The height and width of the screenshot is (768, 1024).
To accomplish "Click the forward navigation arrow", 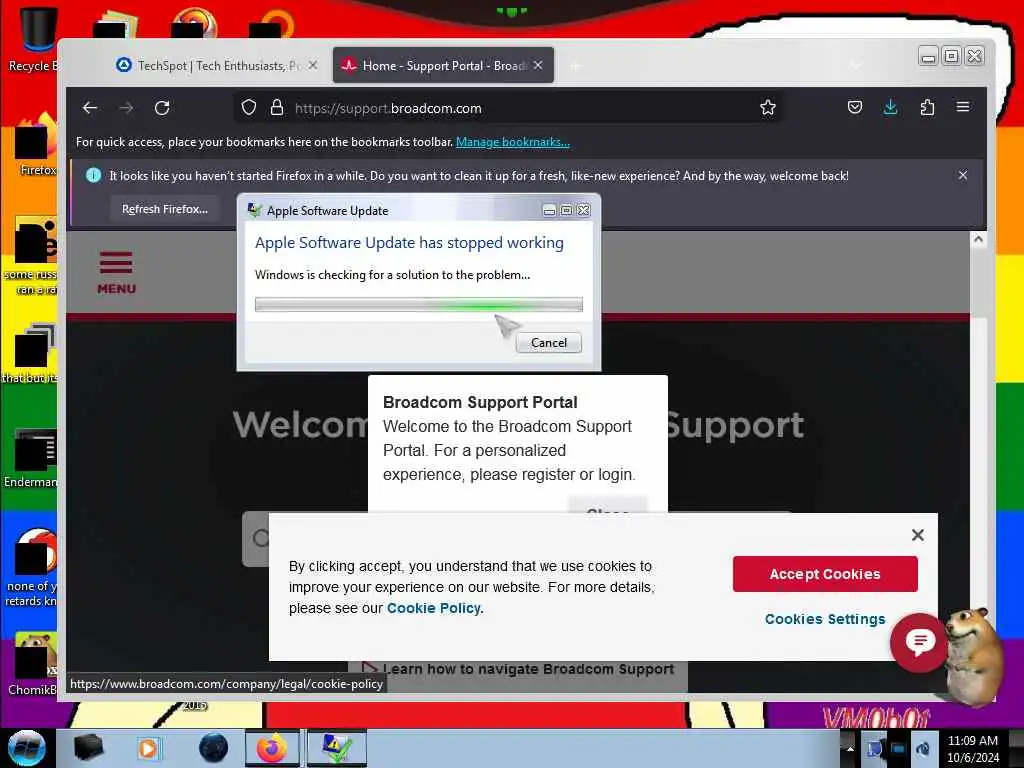I will pyautogui.click(x=126, y=108).
